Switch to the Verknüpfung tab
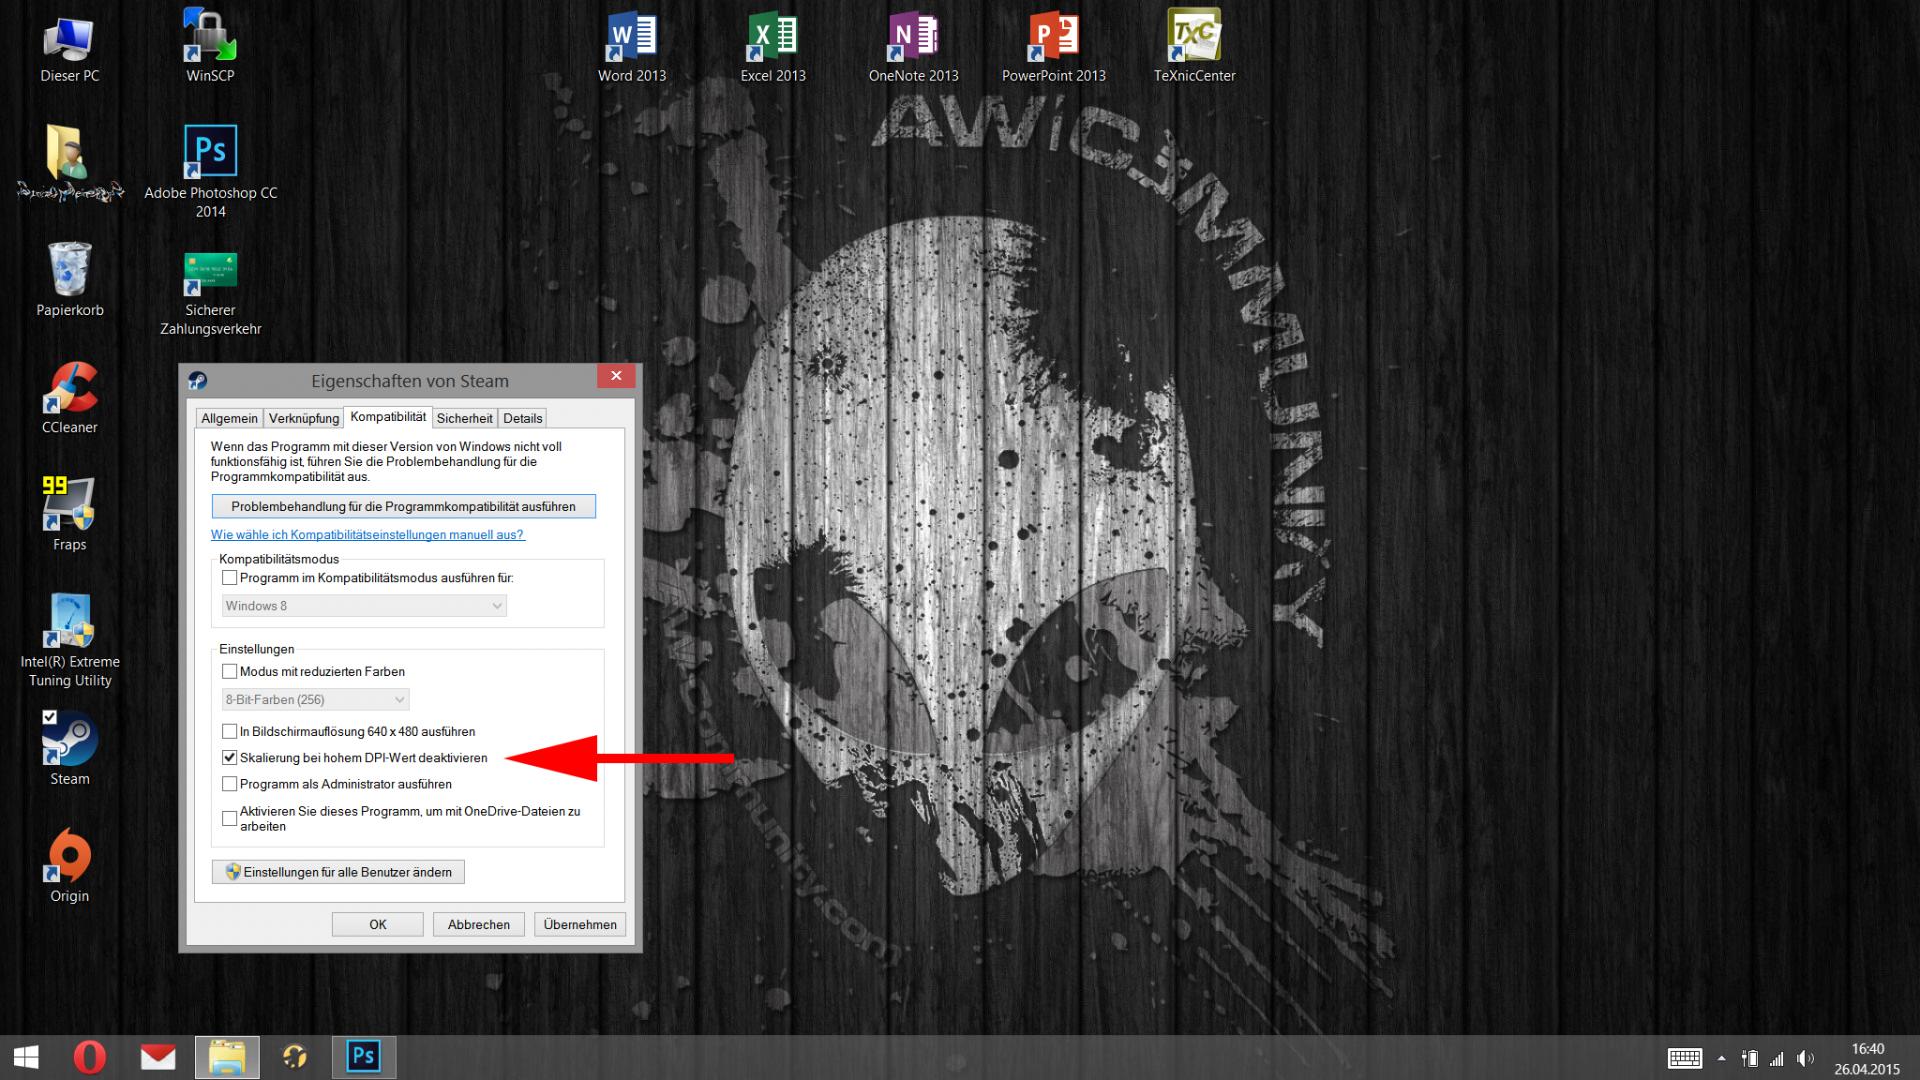 (x=304, y=418)
